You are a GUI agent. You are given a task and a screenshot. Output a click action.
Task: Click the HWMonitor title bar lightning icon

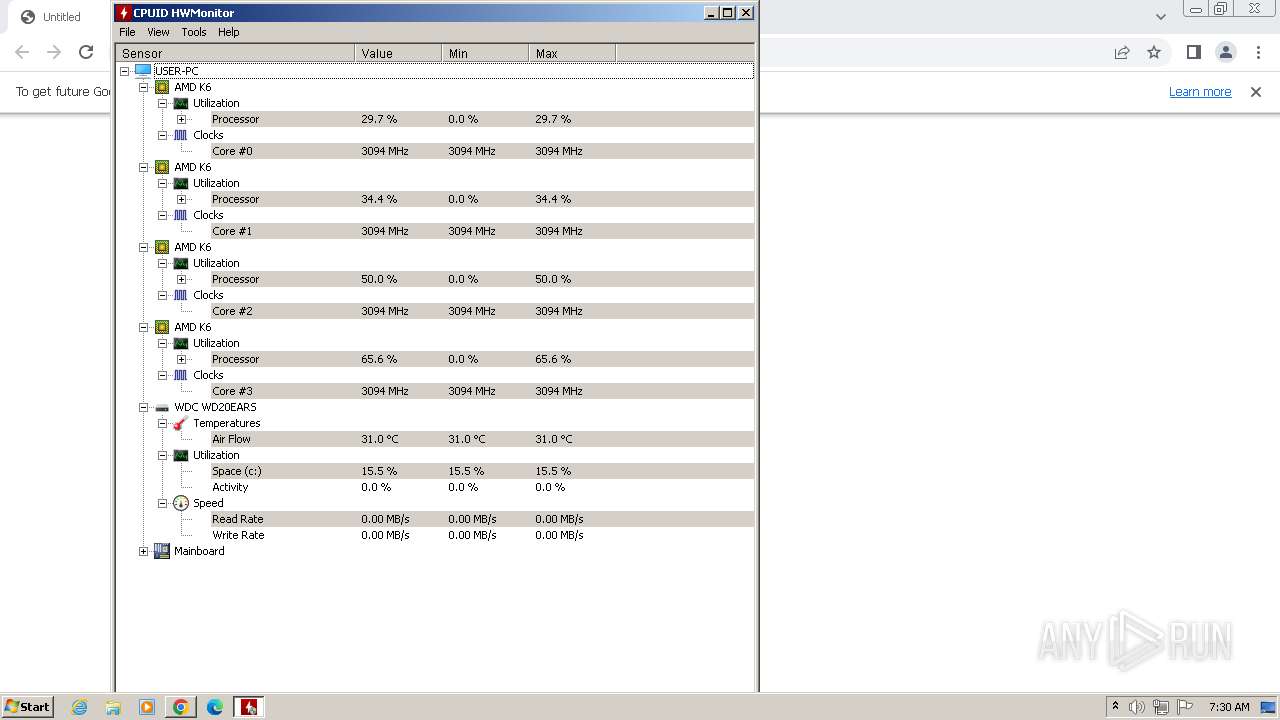click(x=123, y=13)
